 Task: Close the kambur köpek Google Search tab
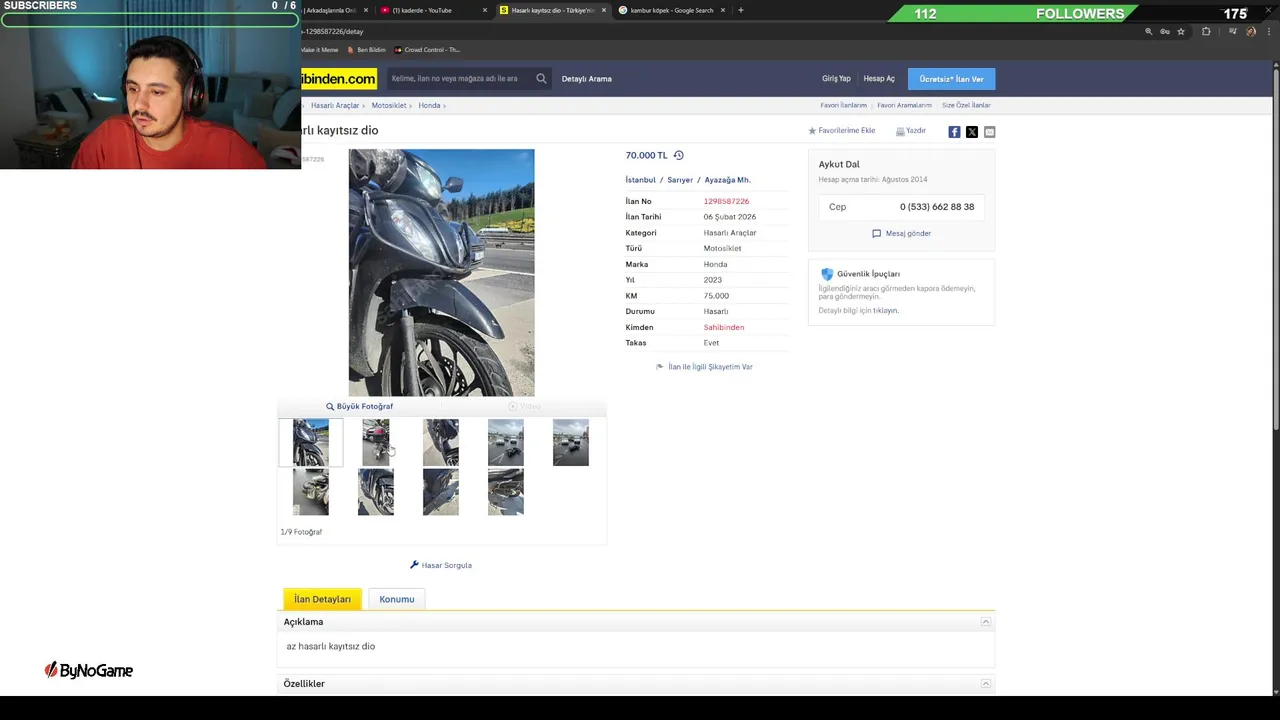(723, 10)
